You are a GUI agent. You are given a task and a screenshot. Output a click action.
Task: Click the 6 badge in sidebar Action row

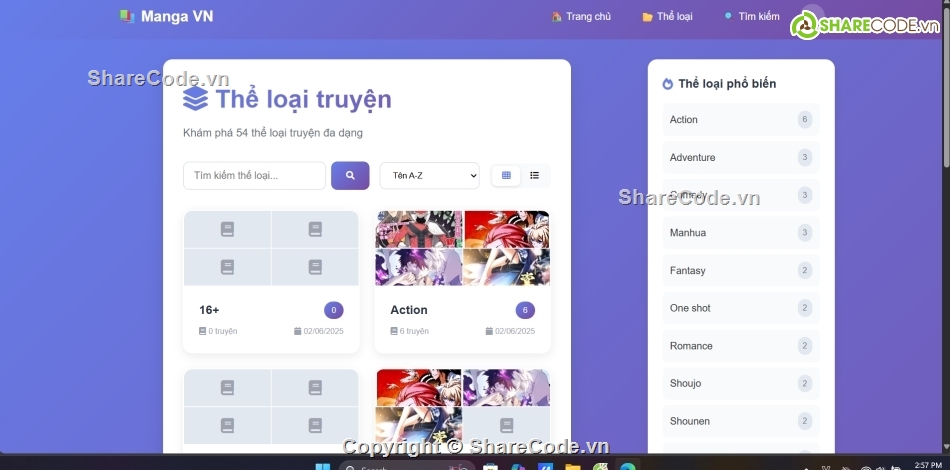tap(805, 120)
